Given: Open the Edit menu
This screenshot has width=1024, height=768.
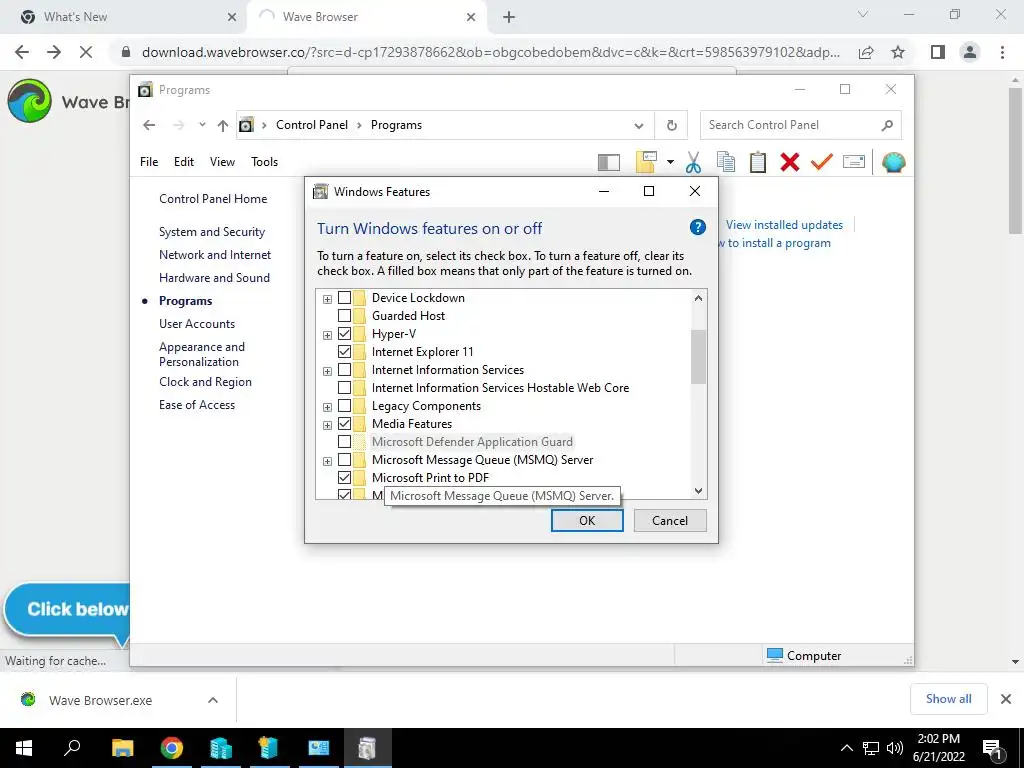Looking at the screenshot, I should pyautogui.click(x=184, y=162).
